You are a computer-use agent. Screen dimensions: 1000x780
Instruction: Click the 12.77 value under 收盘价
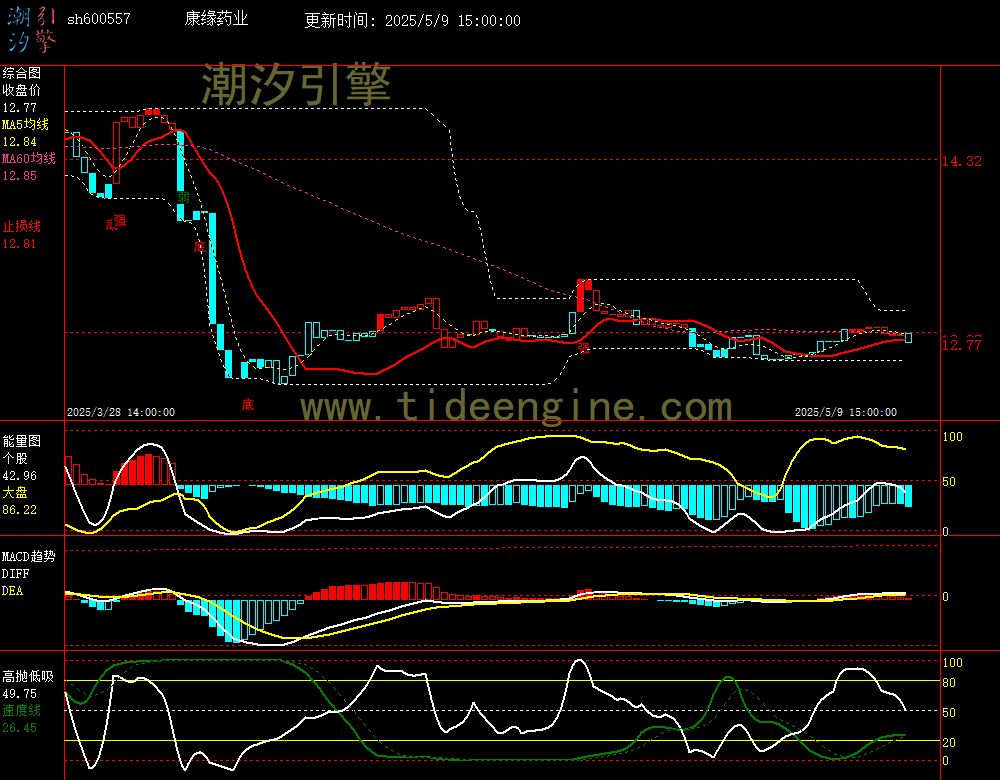tap(20, 108)
